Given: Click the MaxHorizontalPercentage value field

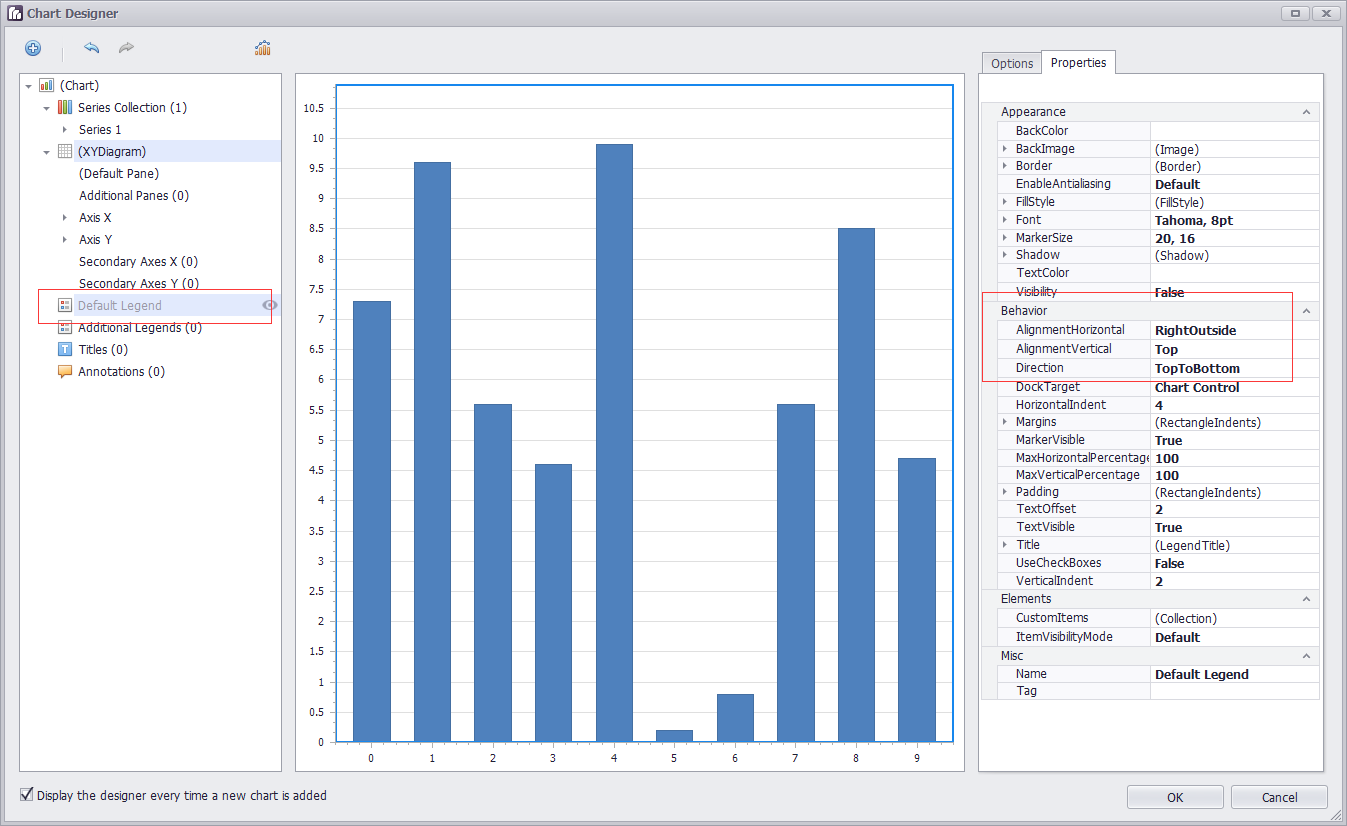Looking at the screenshot, I should pos(1234,458).
